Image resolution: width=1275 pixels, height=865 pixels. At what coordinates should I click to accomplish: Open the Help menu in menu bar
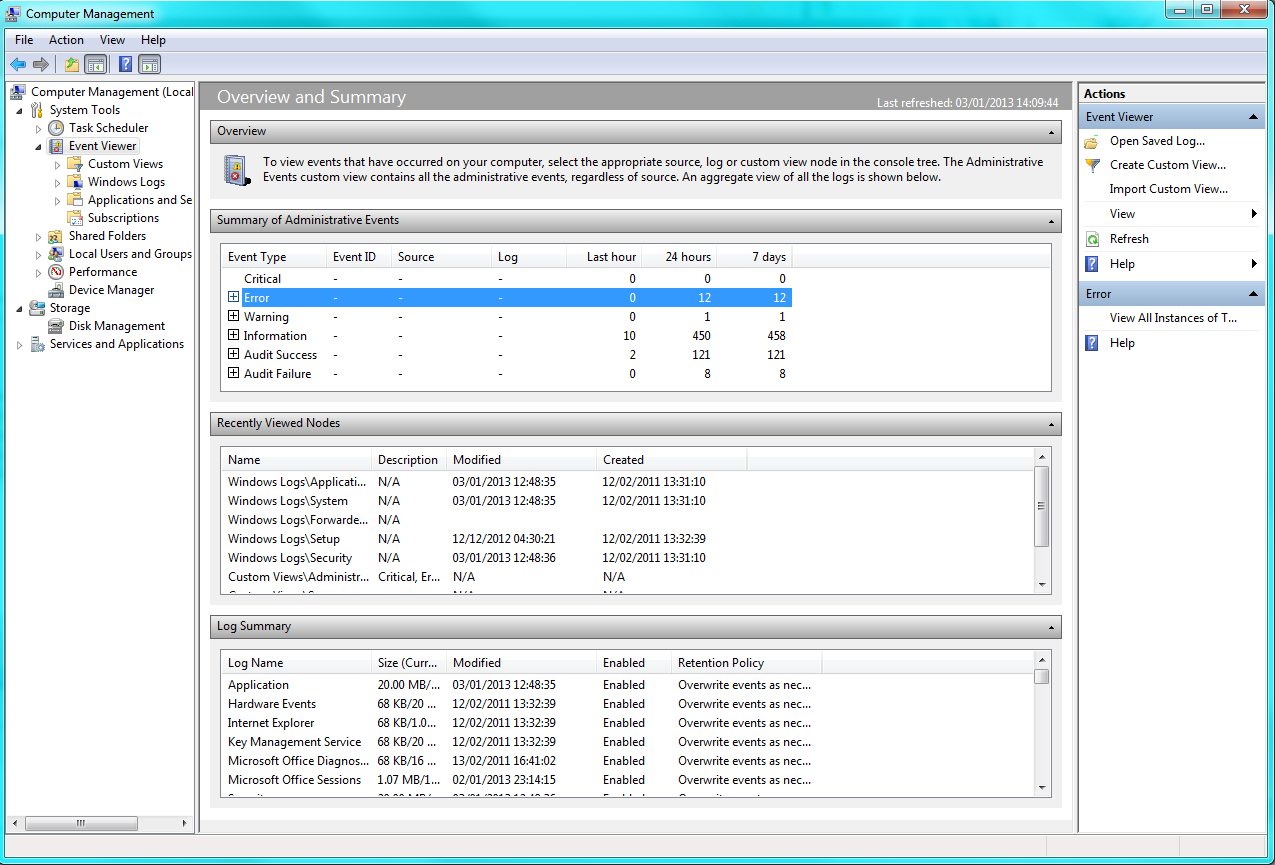point(153,40)
